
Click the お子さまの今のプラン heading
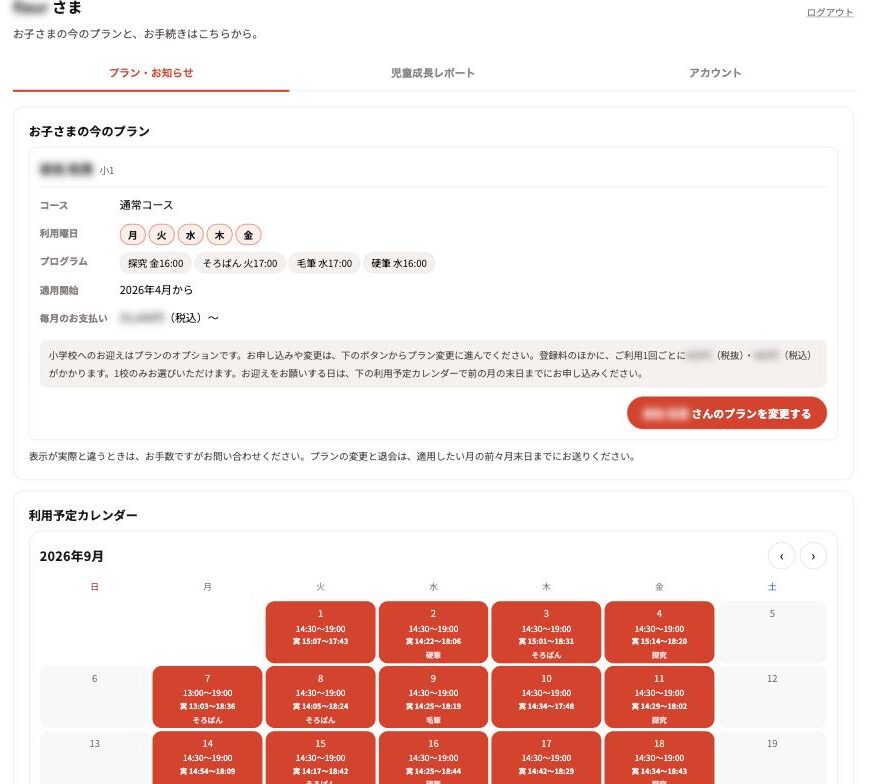89,131
